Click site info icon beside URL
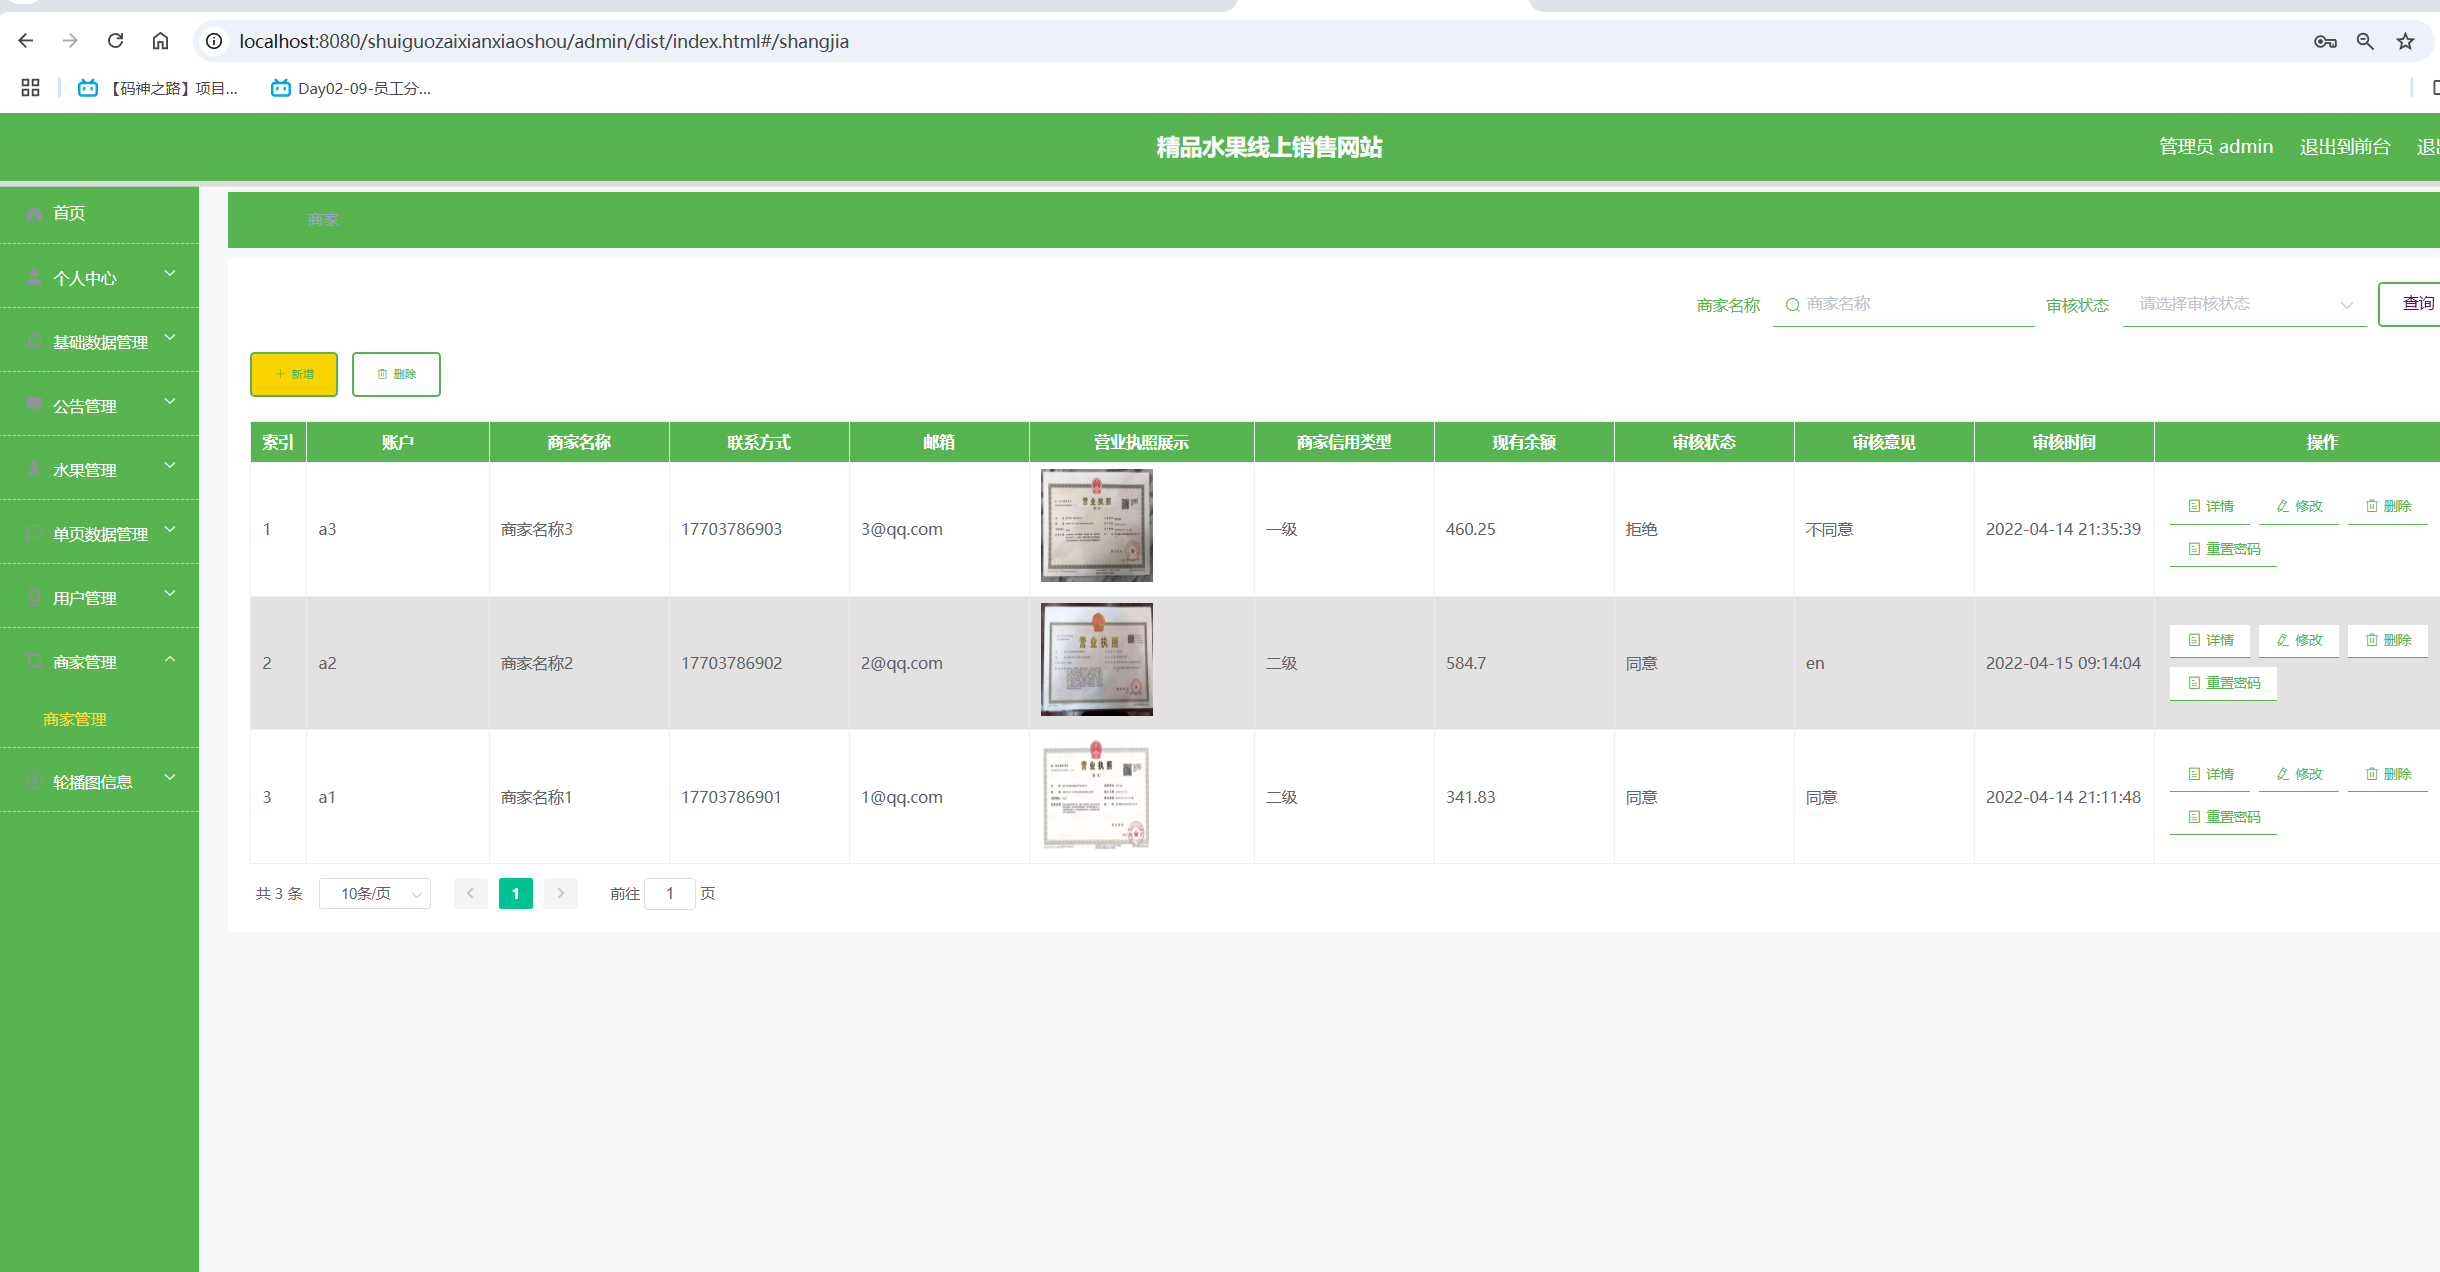The image size is (2440, 1272). (214, 41)
